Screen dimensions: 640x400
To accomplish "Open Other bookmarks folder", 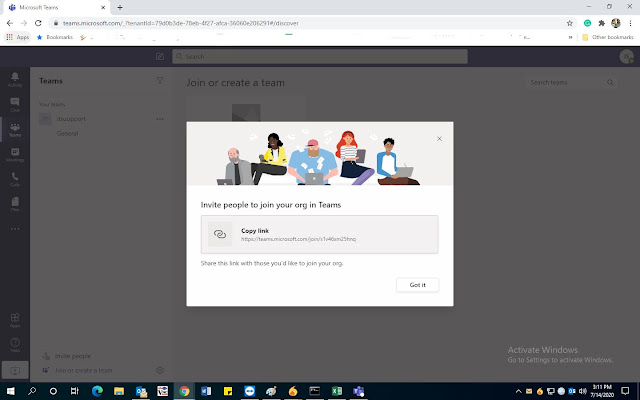I will [608, 37].
